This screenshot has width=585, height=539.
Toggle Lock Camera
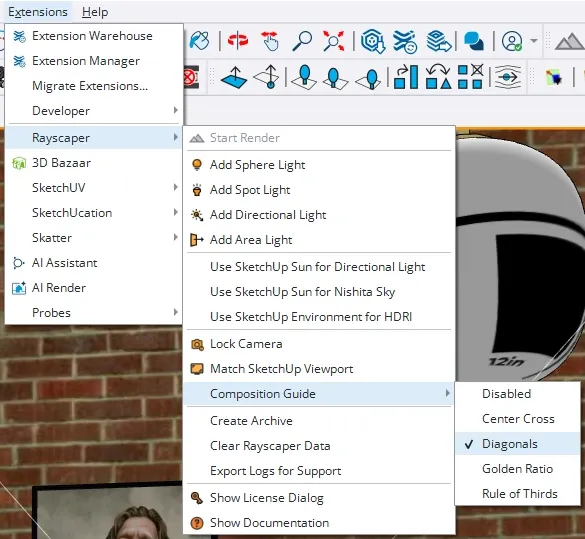319,344
